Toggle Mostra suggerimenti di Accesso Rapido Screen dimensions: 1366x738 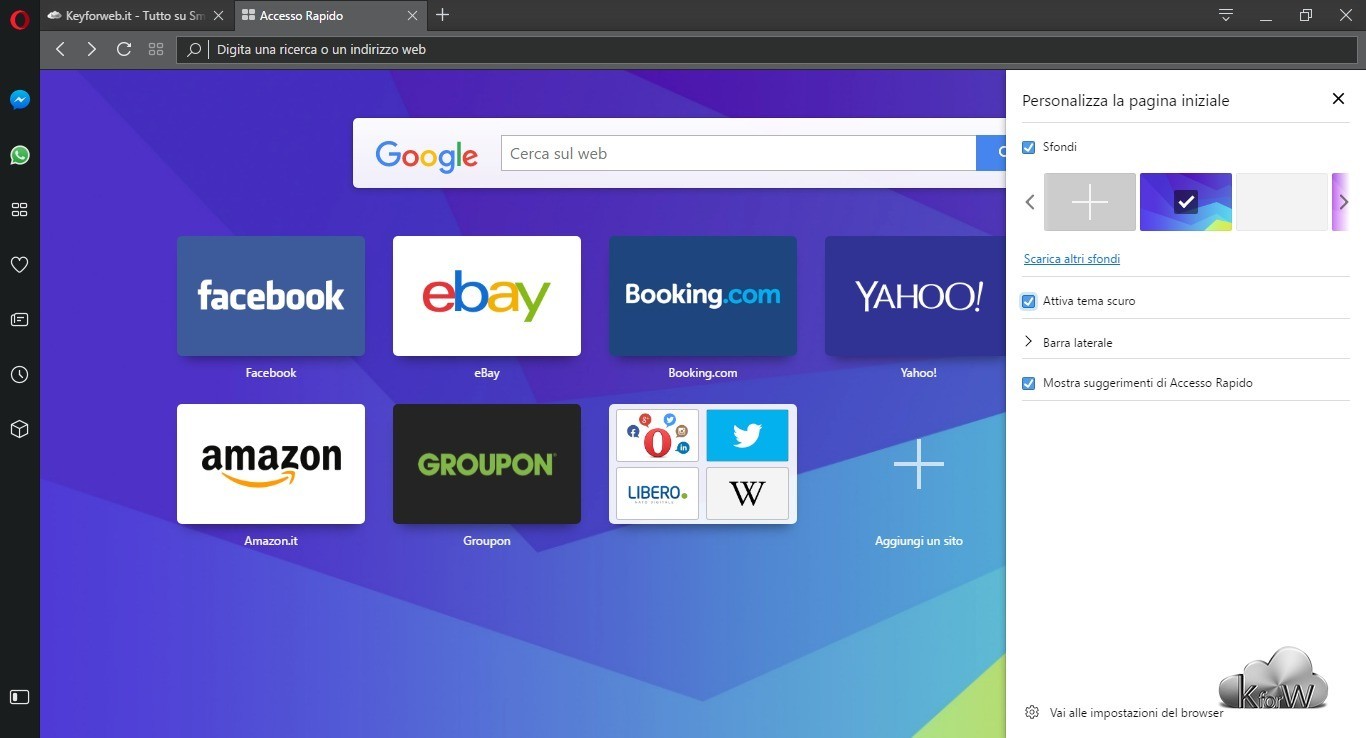point(1029,383)
